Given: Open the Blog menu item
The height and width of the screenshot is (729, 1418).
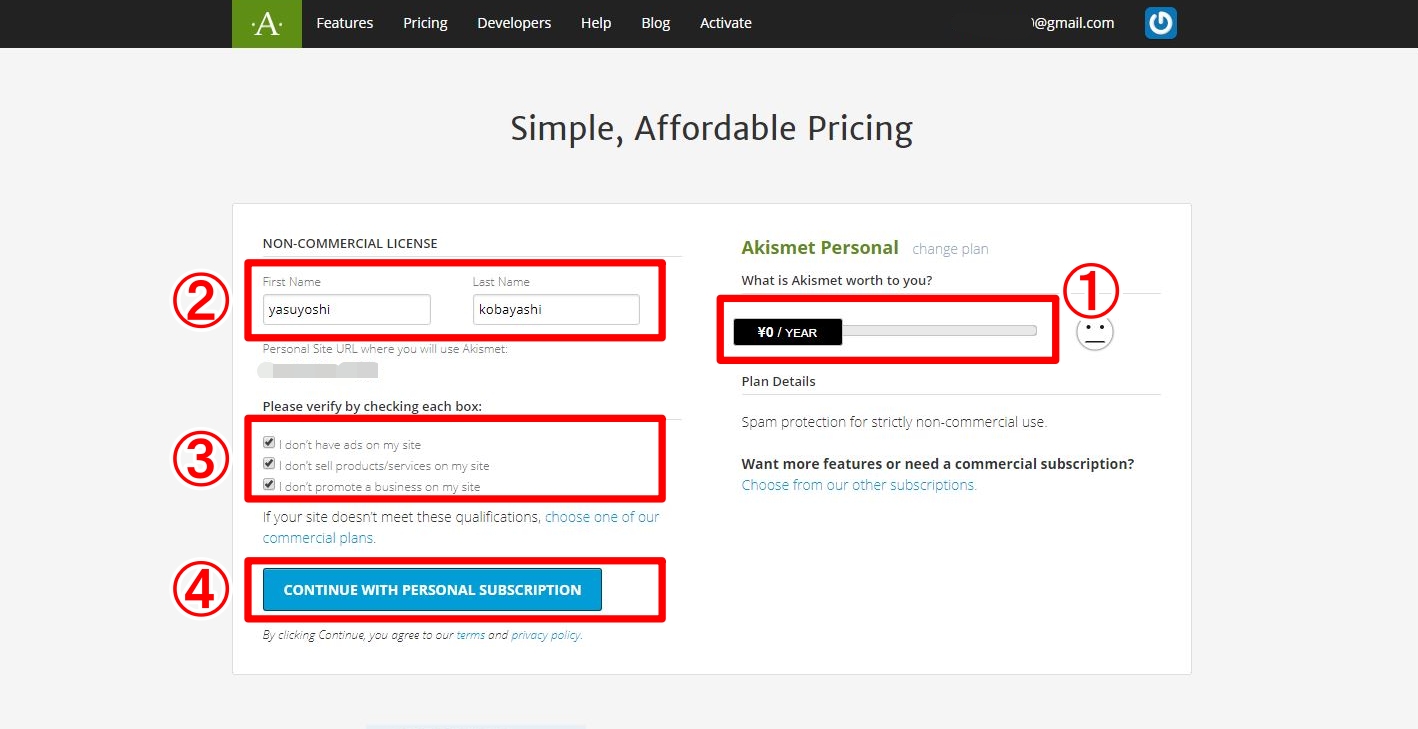Looking at the screenshot, I should click(656, 23).
